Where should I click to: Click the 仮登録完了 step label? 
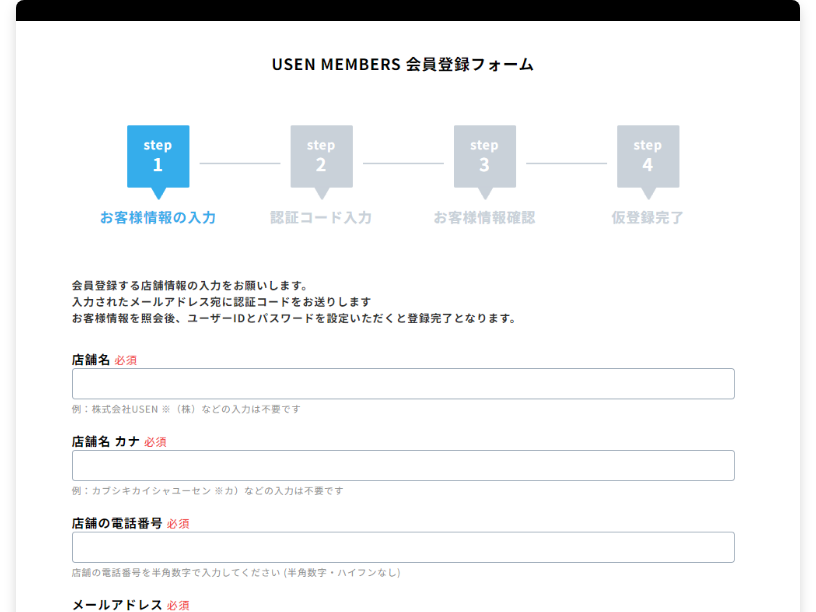tap(647, 213)
